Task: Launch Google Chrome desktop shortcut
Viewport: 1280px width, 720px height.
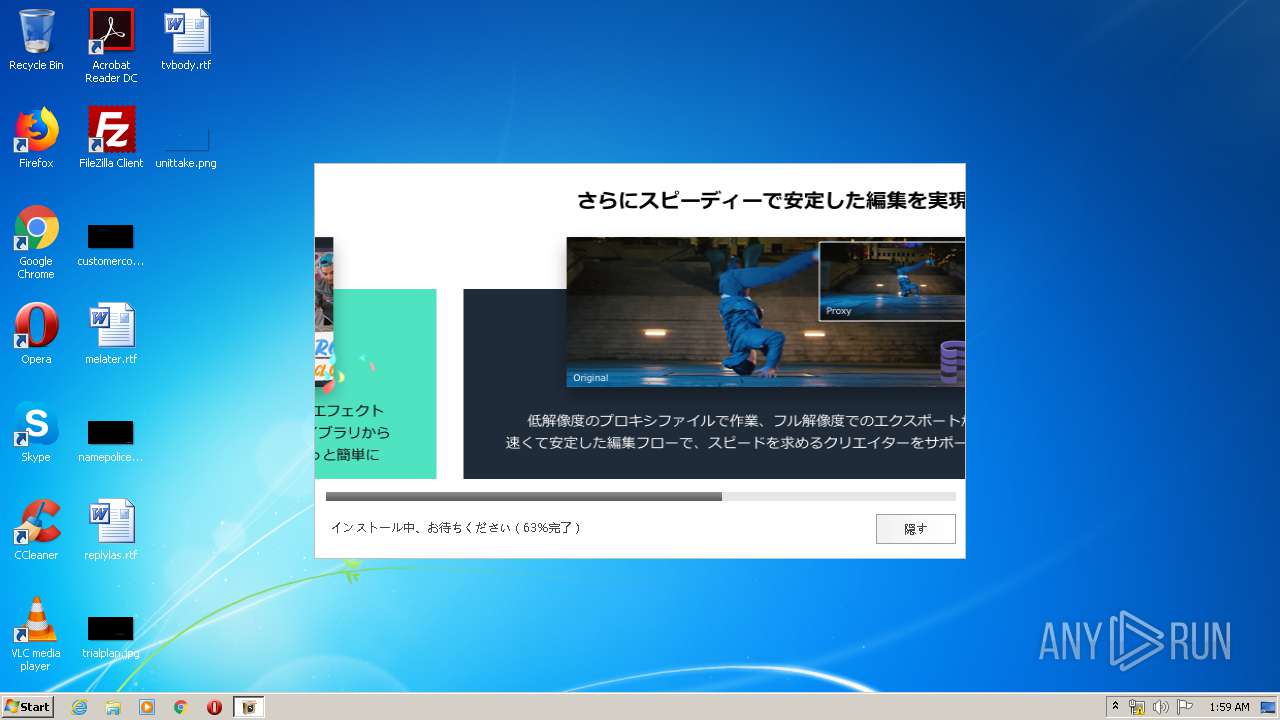Action: [36, 242]
